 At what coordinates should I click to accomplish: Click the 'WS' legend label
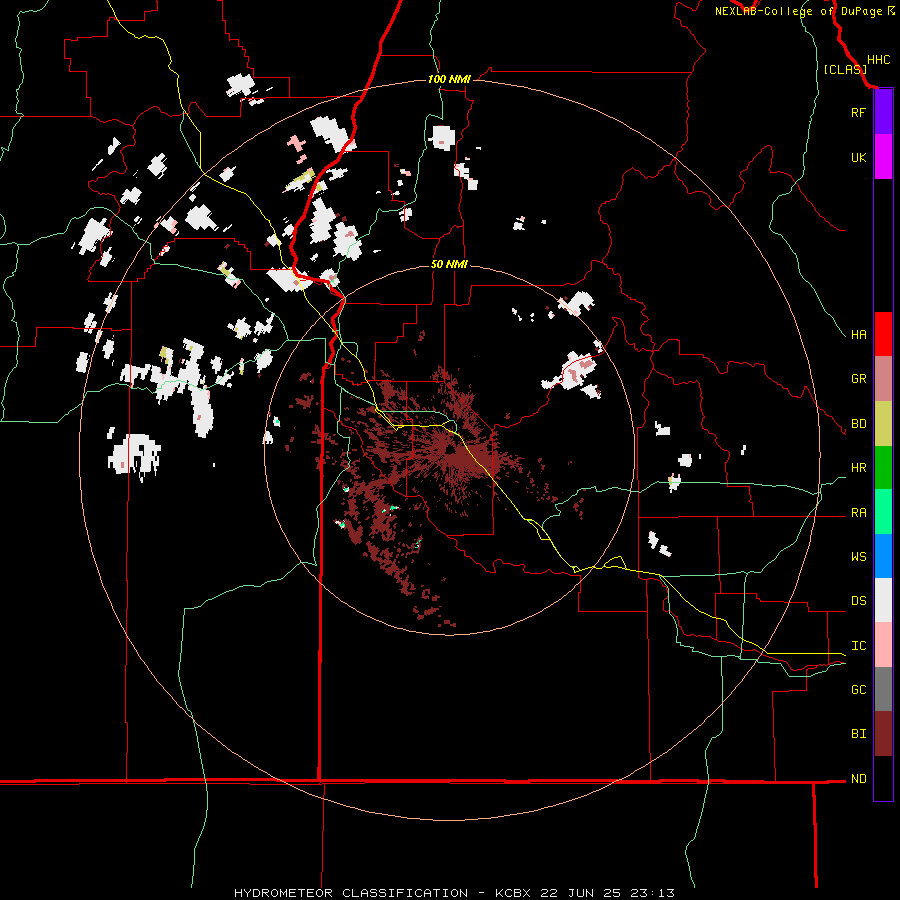pos(858,557)
